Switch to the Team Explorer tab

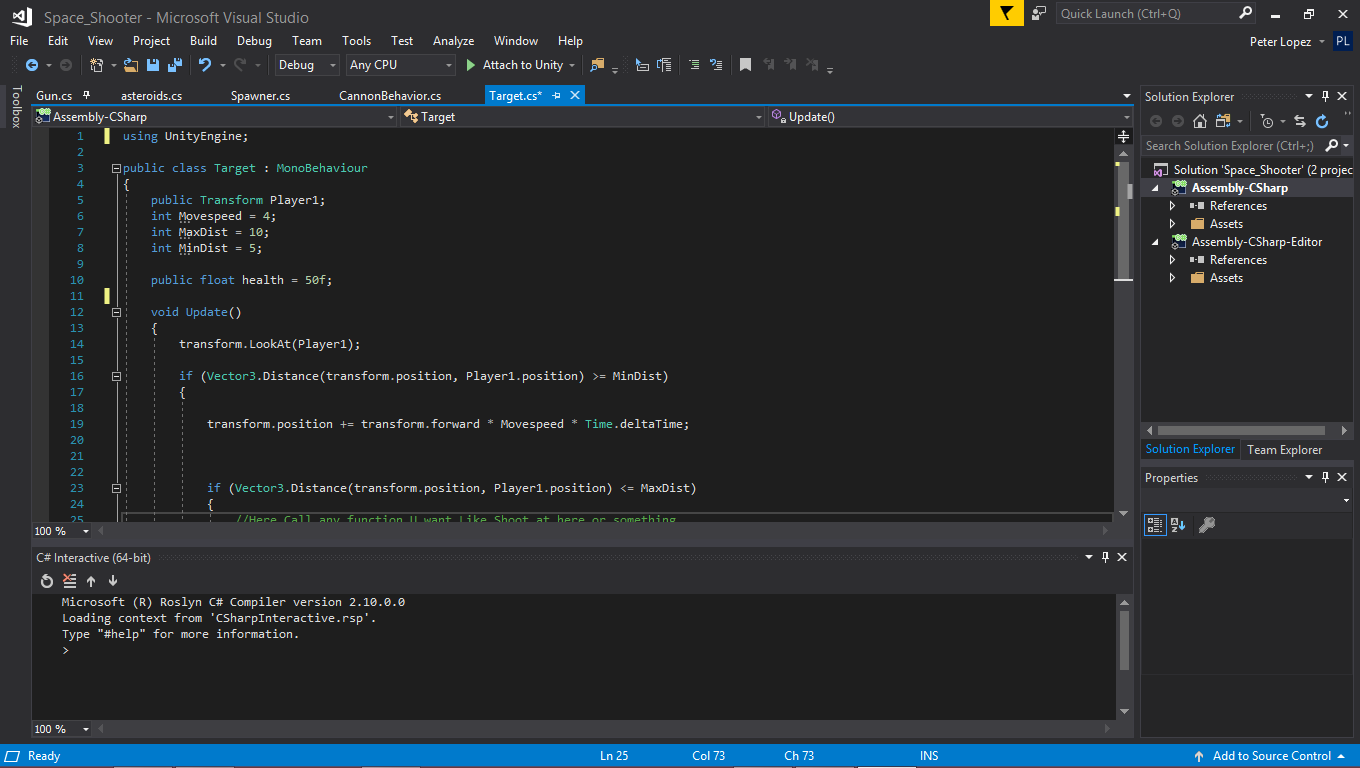tap(1284, 450)
